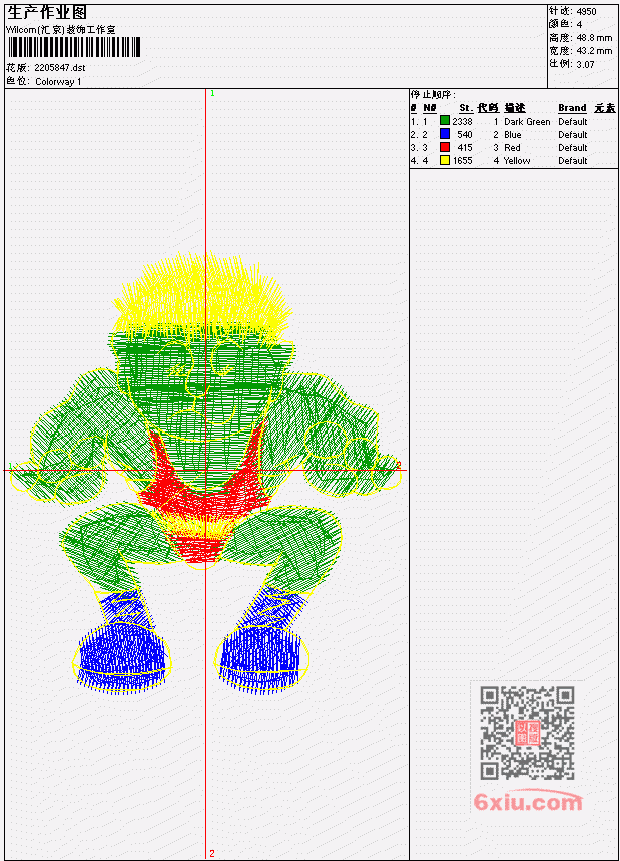Click the red '2' marker at vertical axis bottom

point(211,853)
